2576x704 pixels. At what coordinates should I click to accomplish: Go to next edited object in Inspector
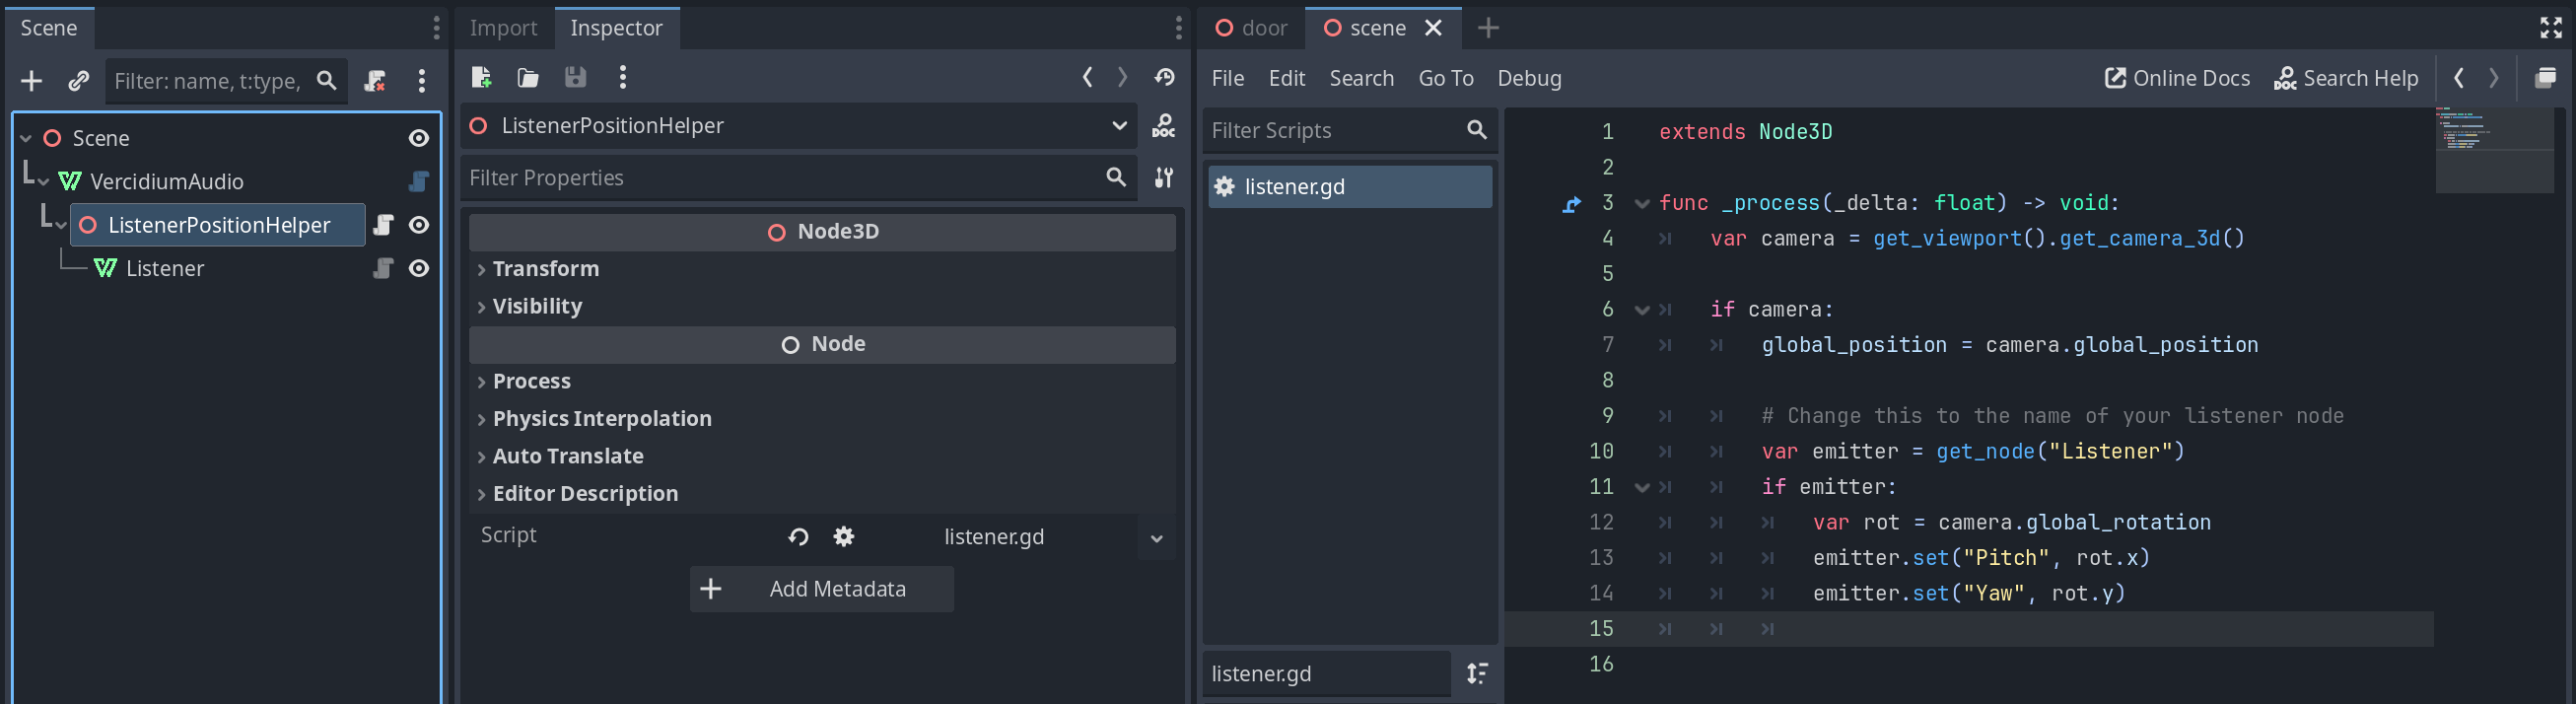pyautogui.click(x=1122, y=77)
